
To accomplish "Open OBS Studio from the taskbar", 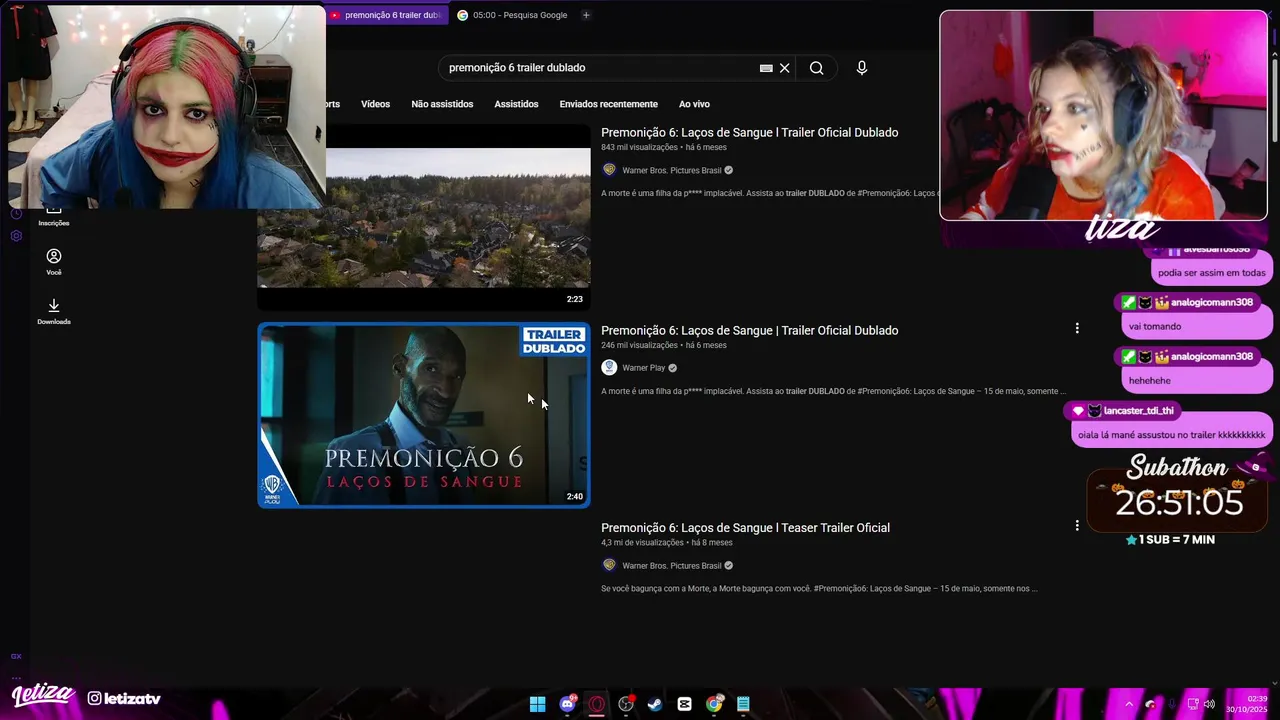I will tap(626, 704).
